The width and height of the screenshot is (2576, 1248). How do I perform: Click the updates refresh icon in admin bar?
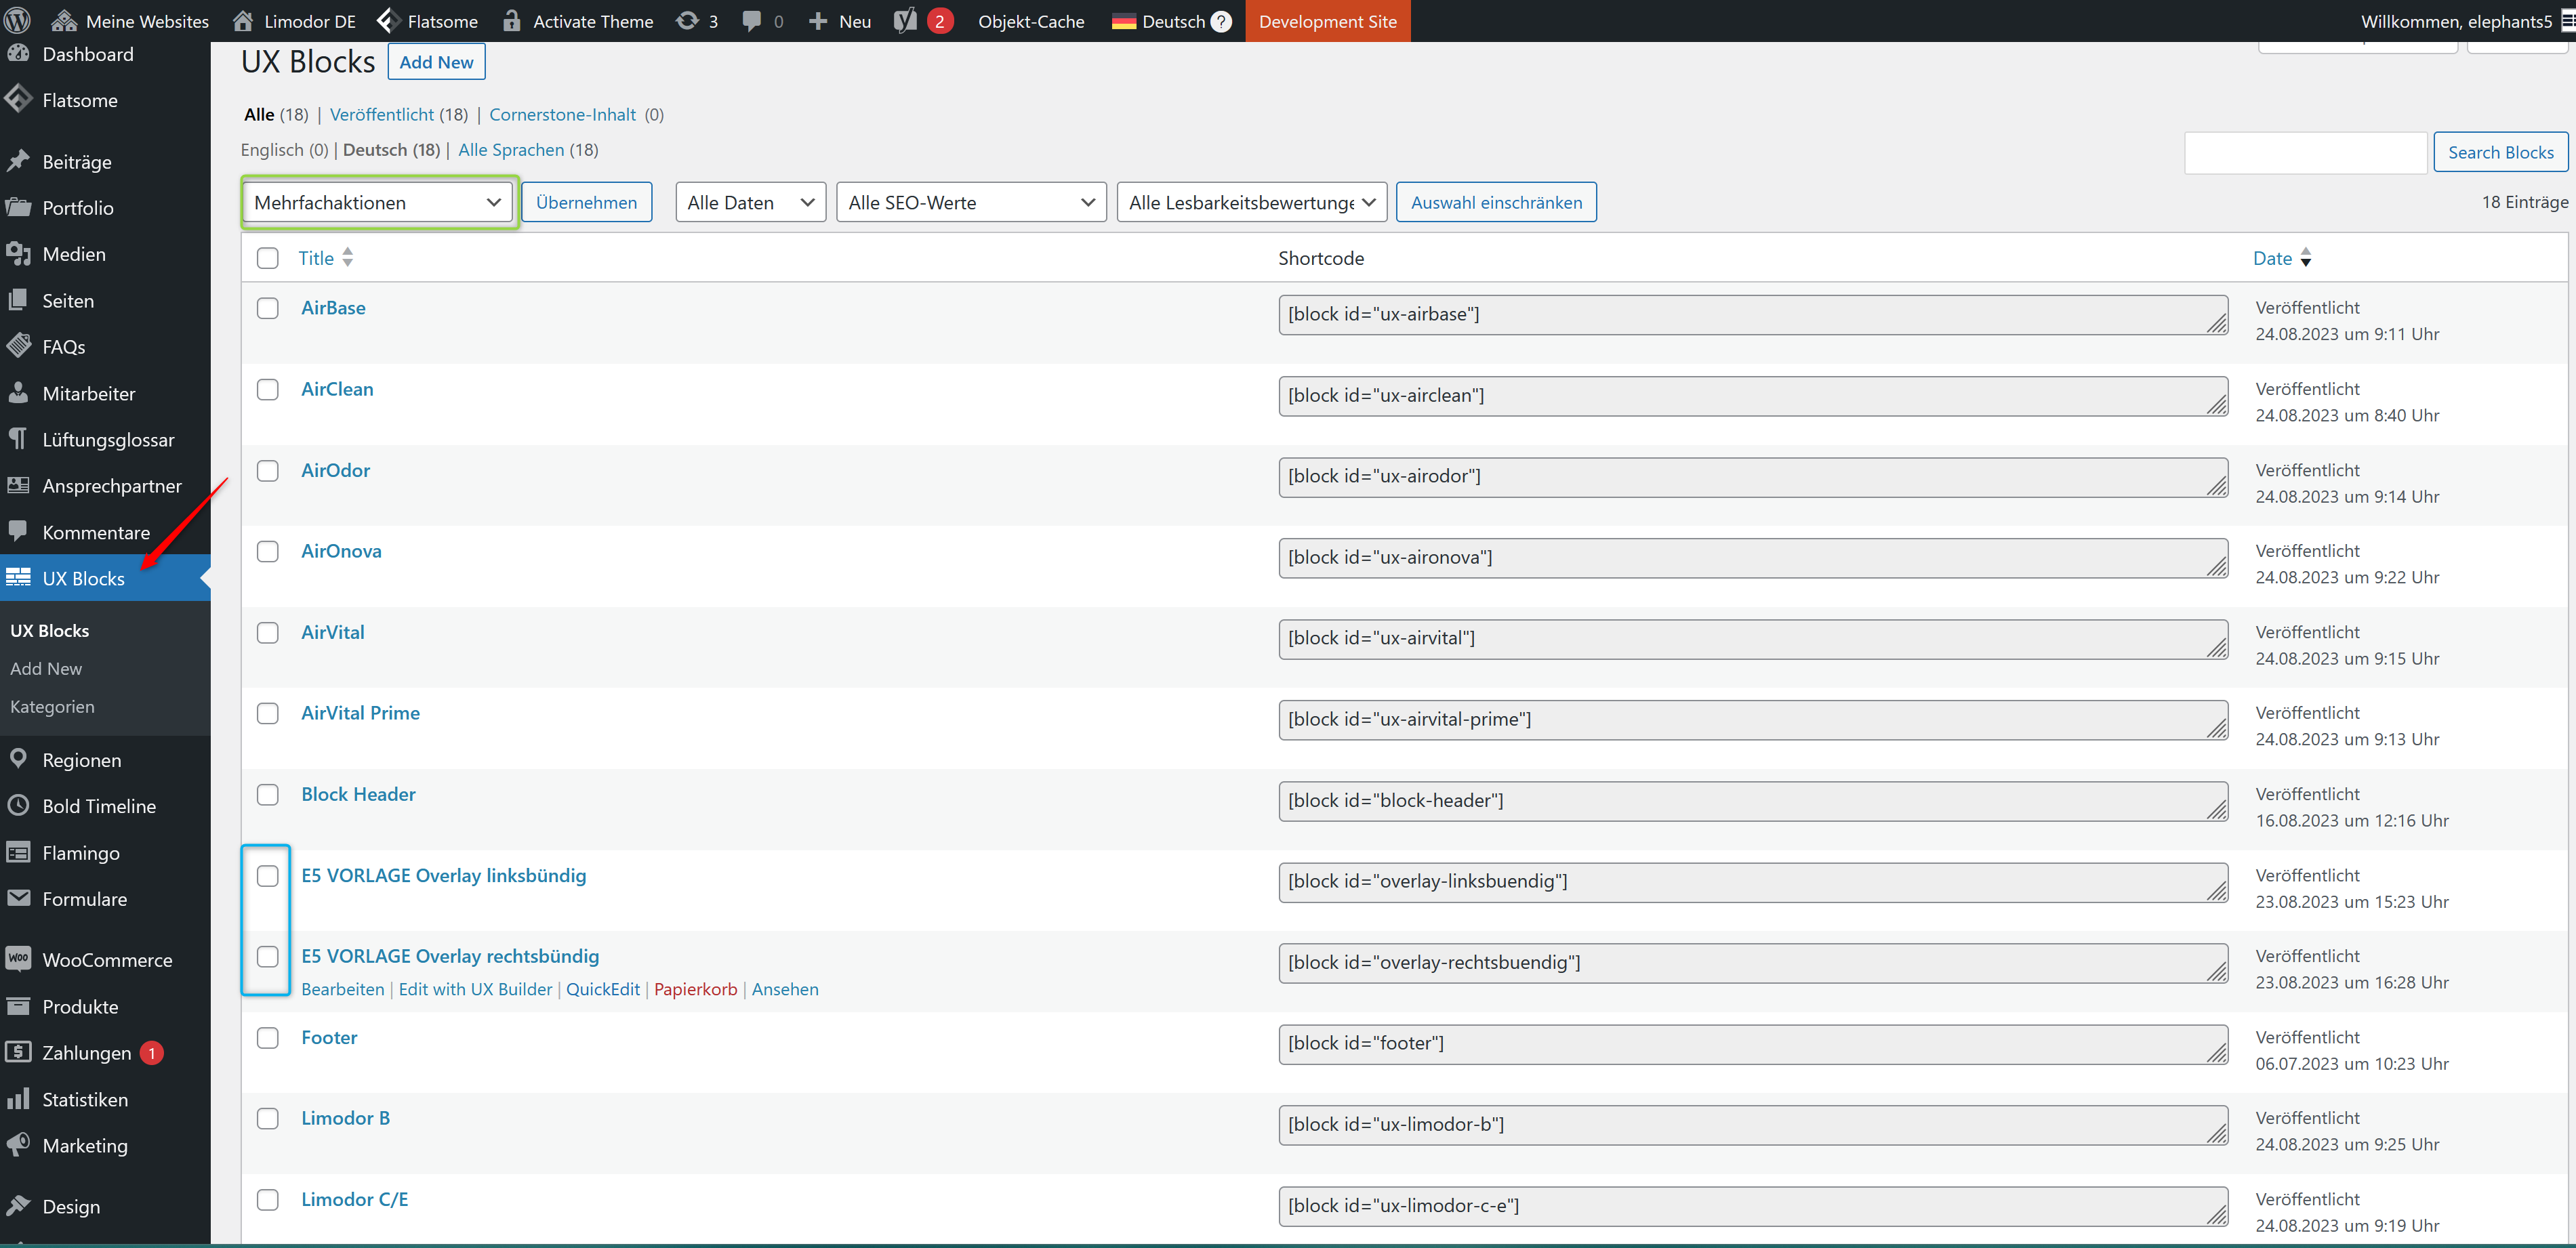[687, 21]
